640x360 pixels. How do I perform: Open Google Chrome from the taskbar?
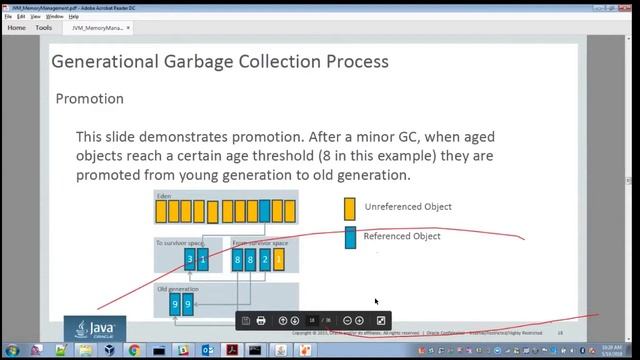[134, 350]
